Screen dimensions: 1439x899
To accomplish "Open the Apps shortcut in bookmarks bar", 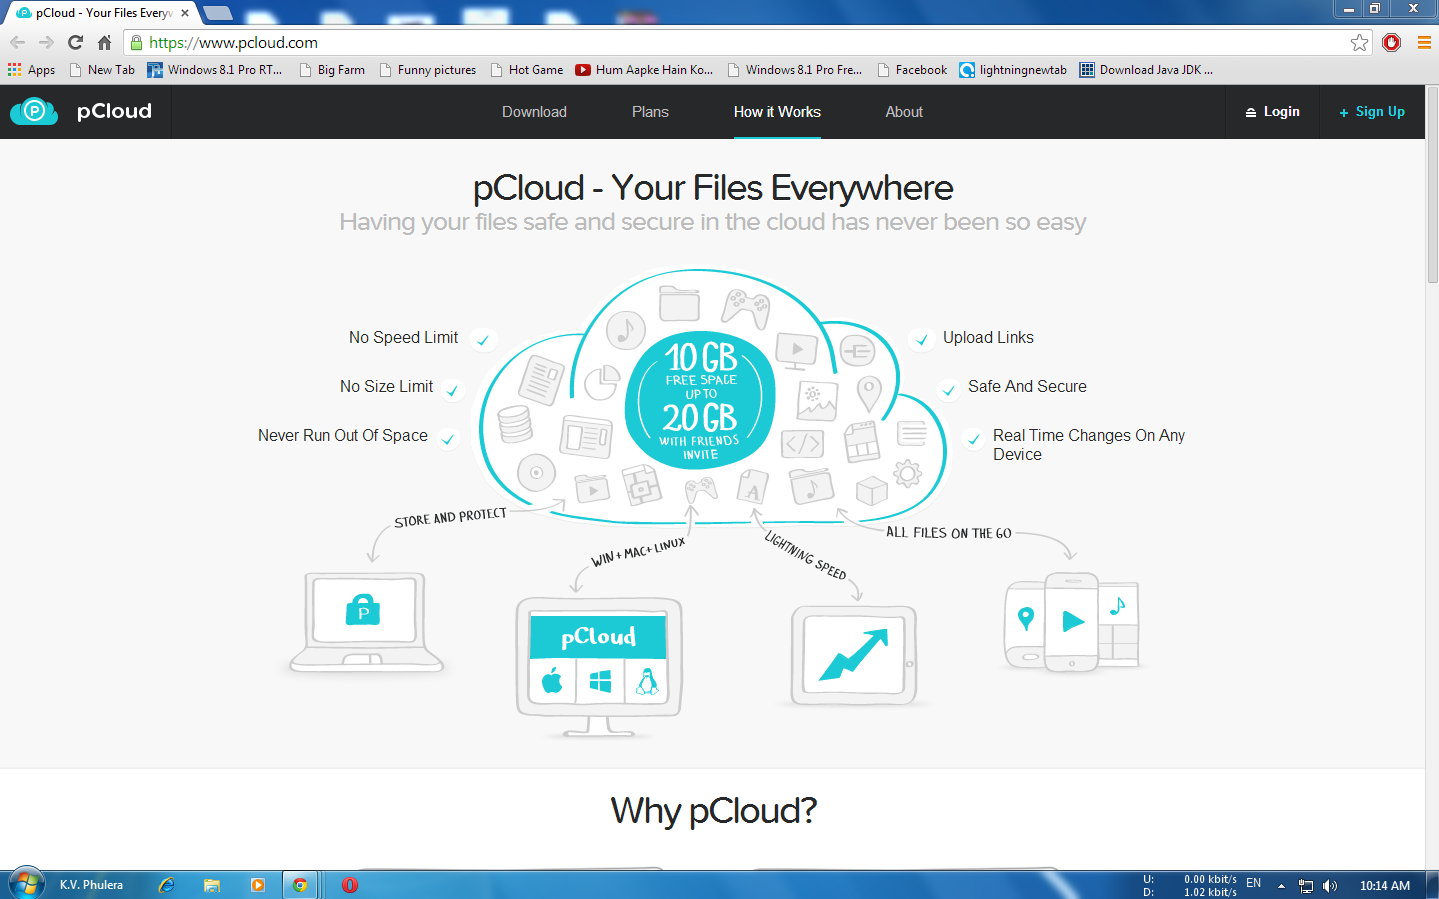I will pyautogui.click(x=31, y=70).
